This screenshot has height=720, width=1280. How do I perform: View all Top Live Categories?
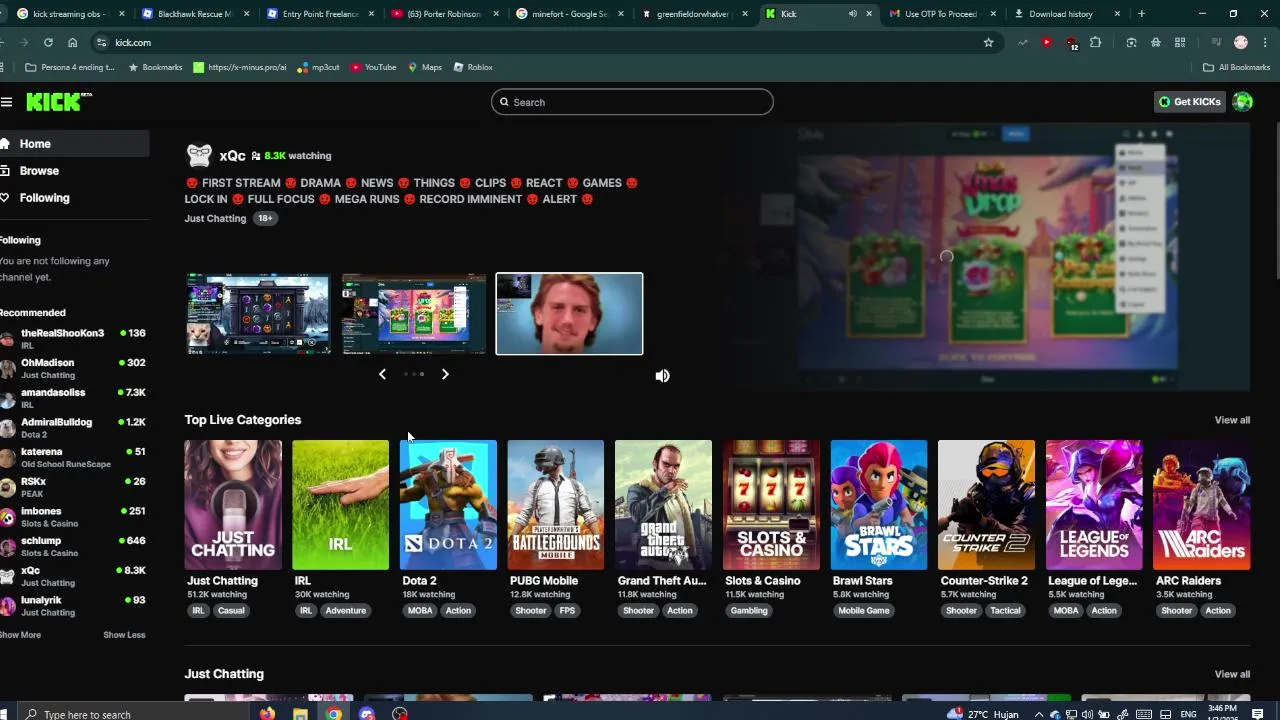pyautogui.click(x=1232, y=420)
